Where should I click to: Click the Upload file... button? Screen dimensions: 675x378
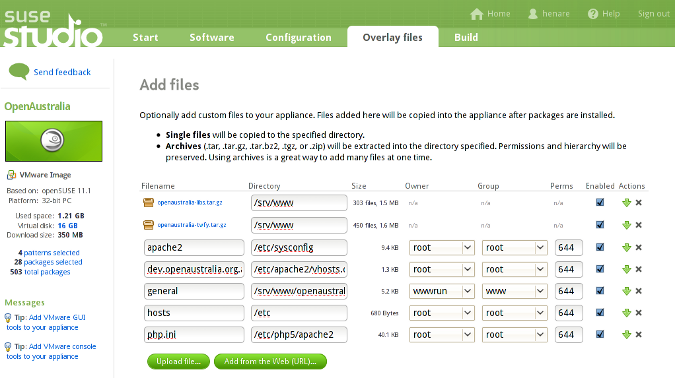click(x=178, y=361)
